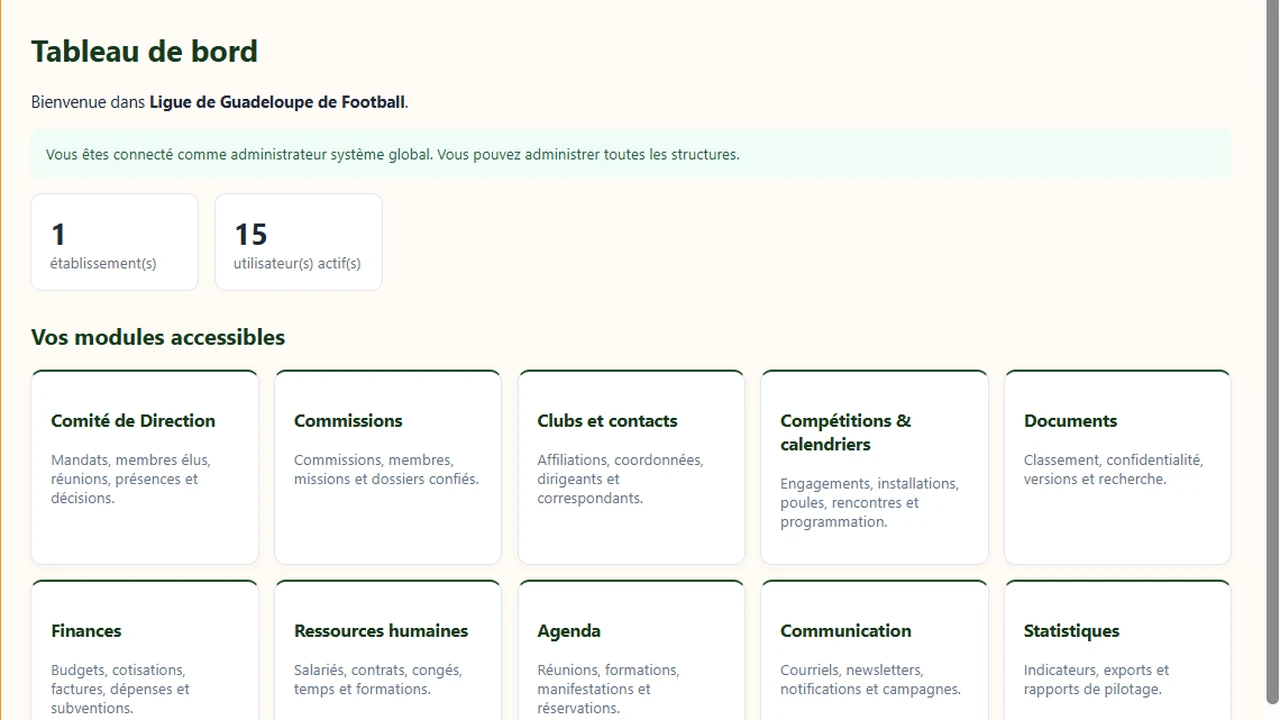Open the Ressources humaines module
The image size is (1280, 720).
click(x=388, y=650)
